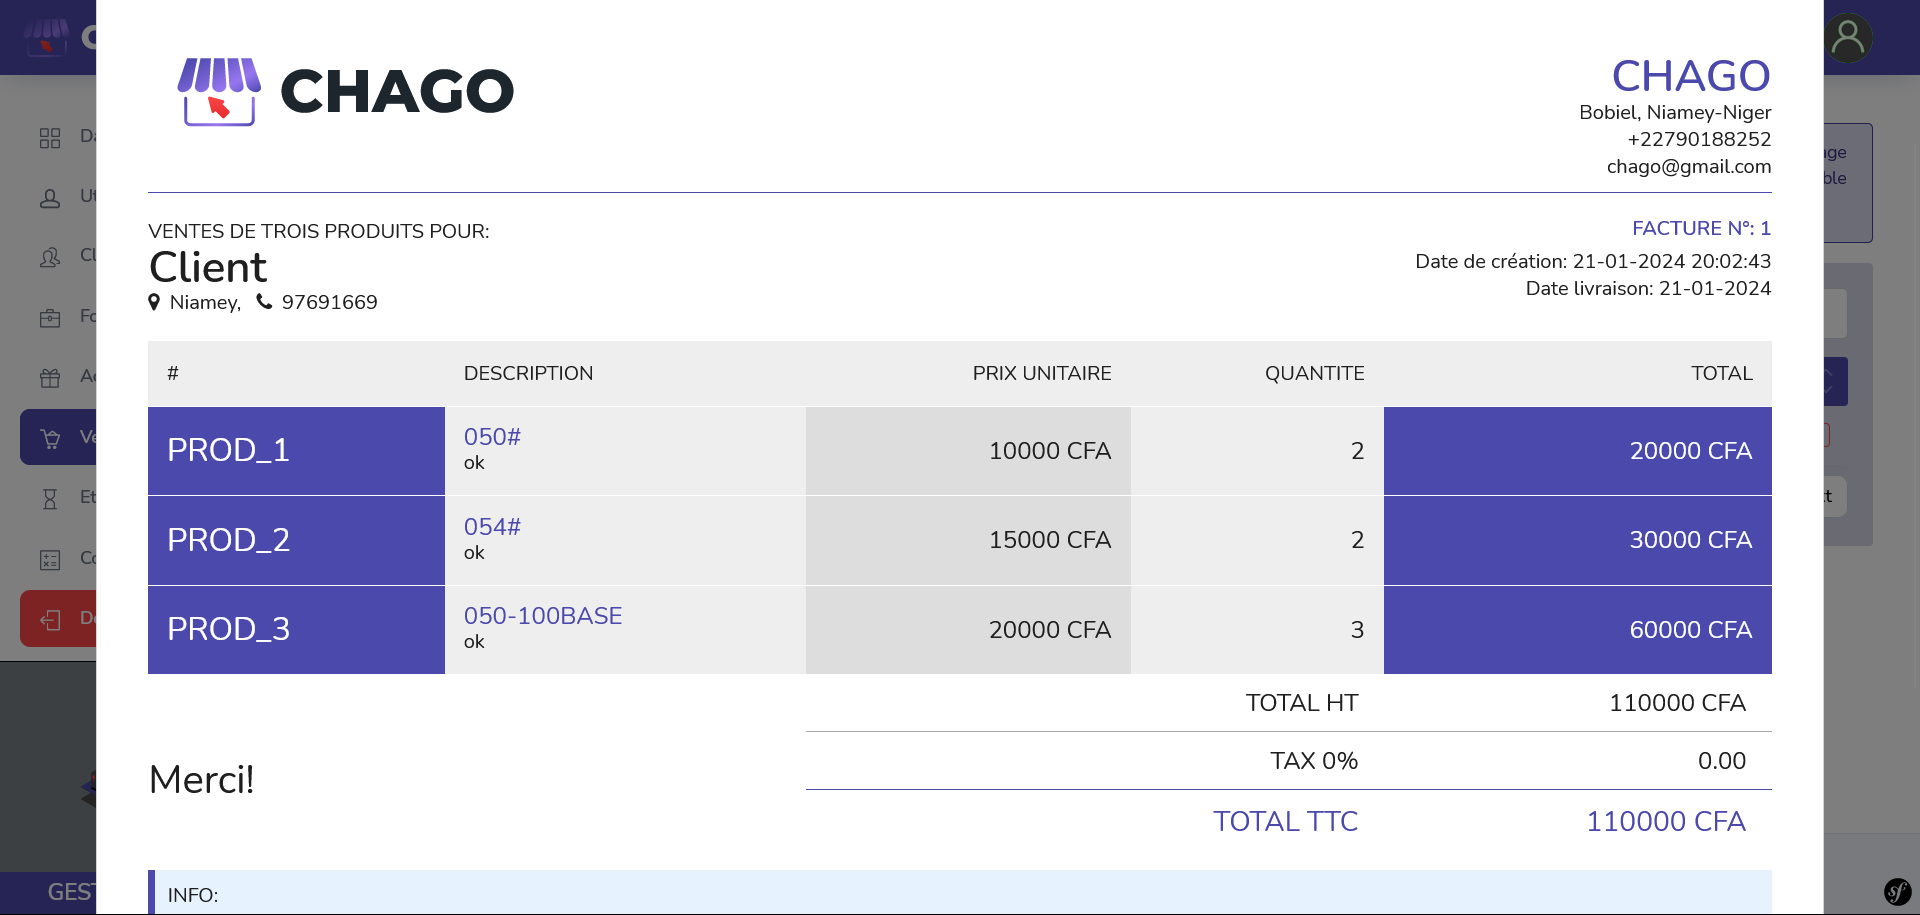The height and width of the screenshot is (915, 1920).
Task: Click the gift box icon in sidebar
Action: click(x=50, y=378)
